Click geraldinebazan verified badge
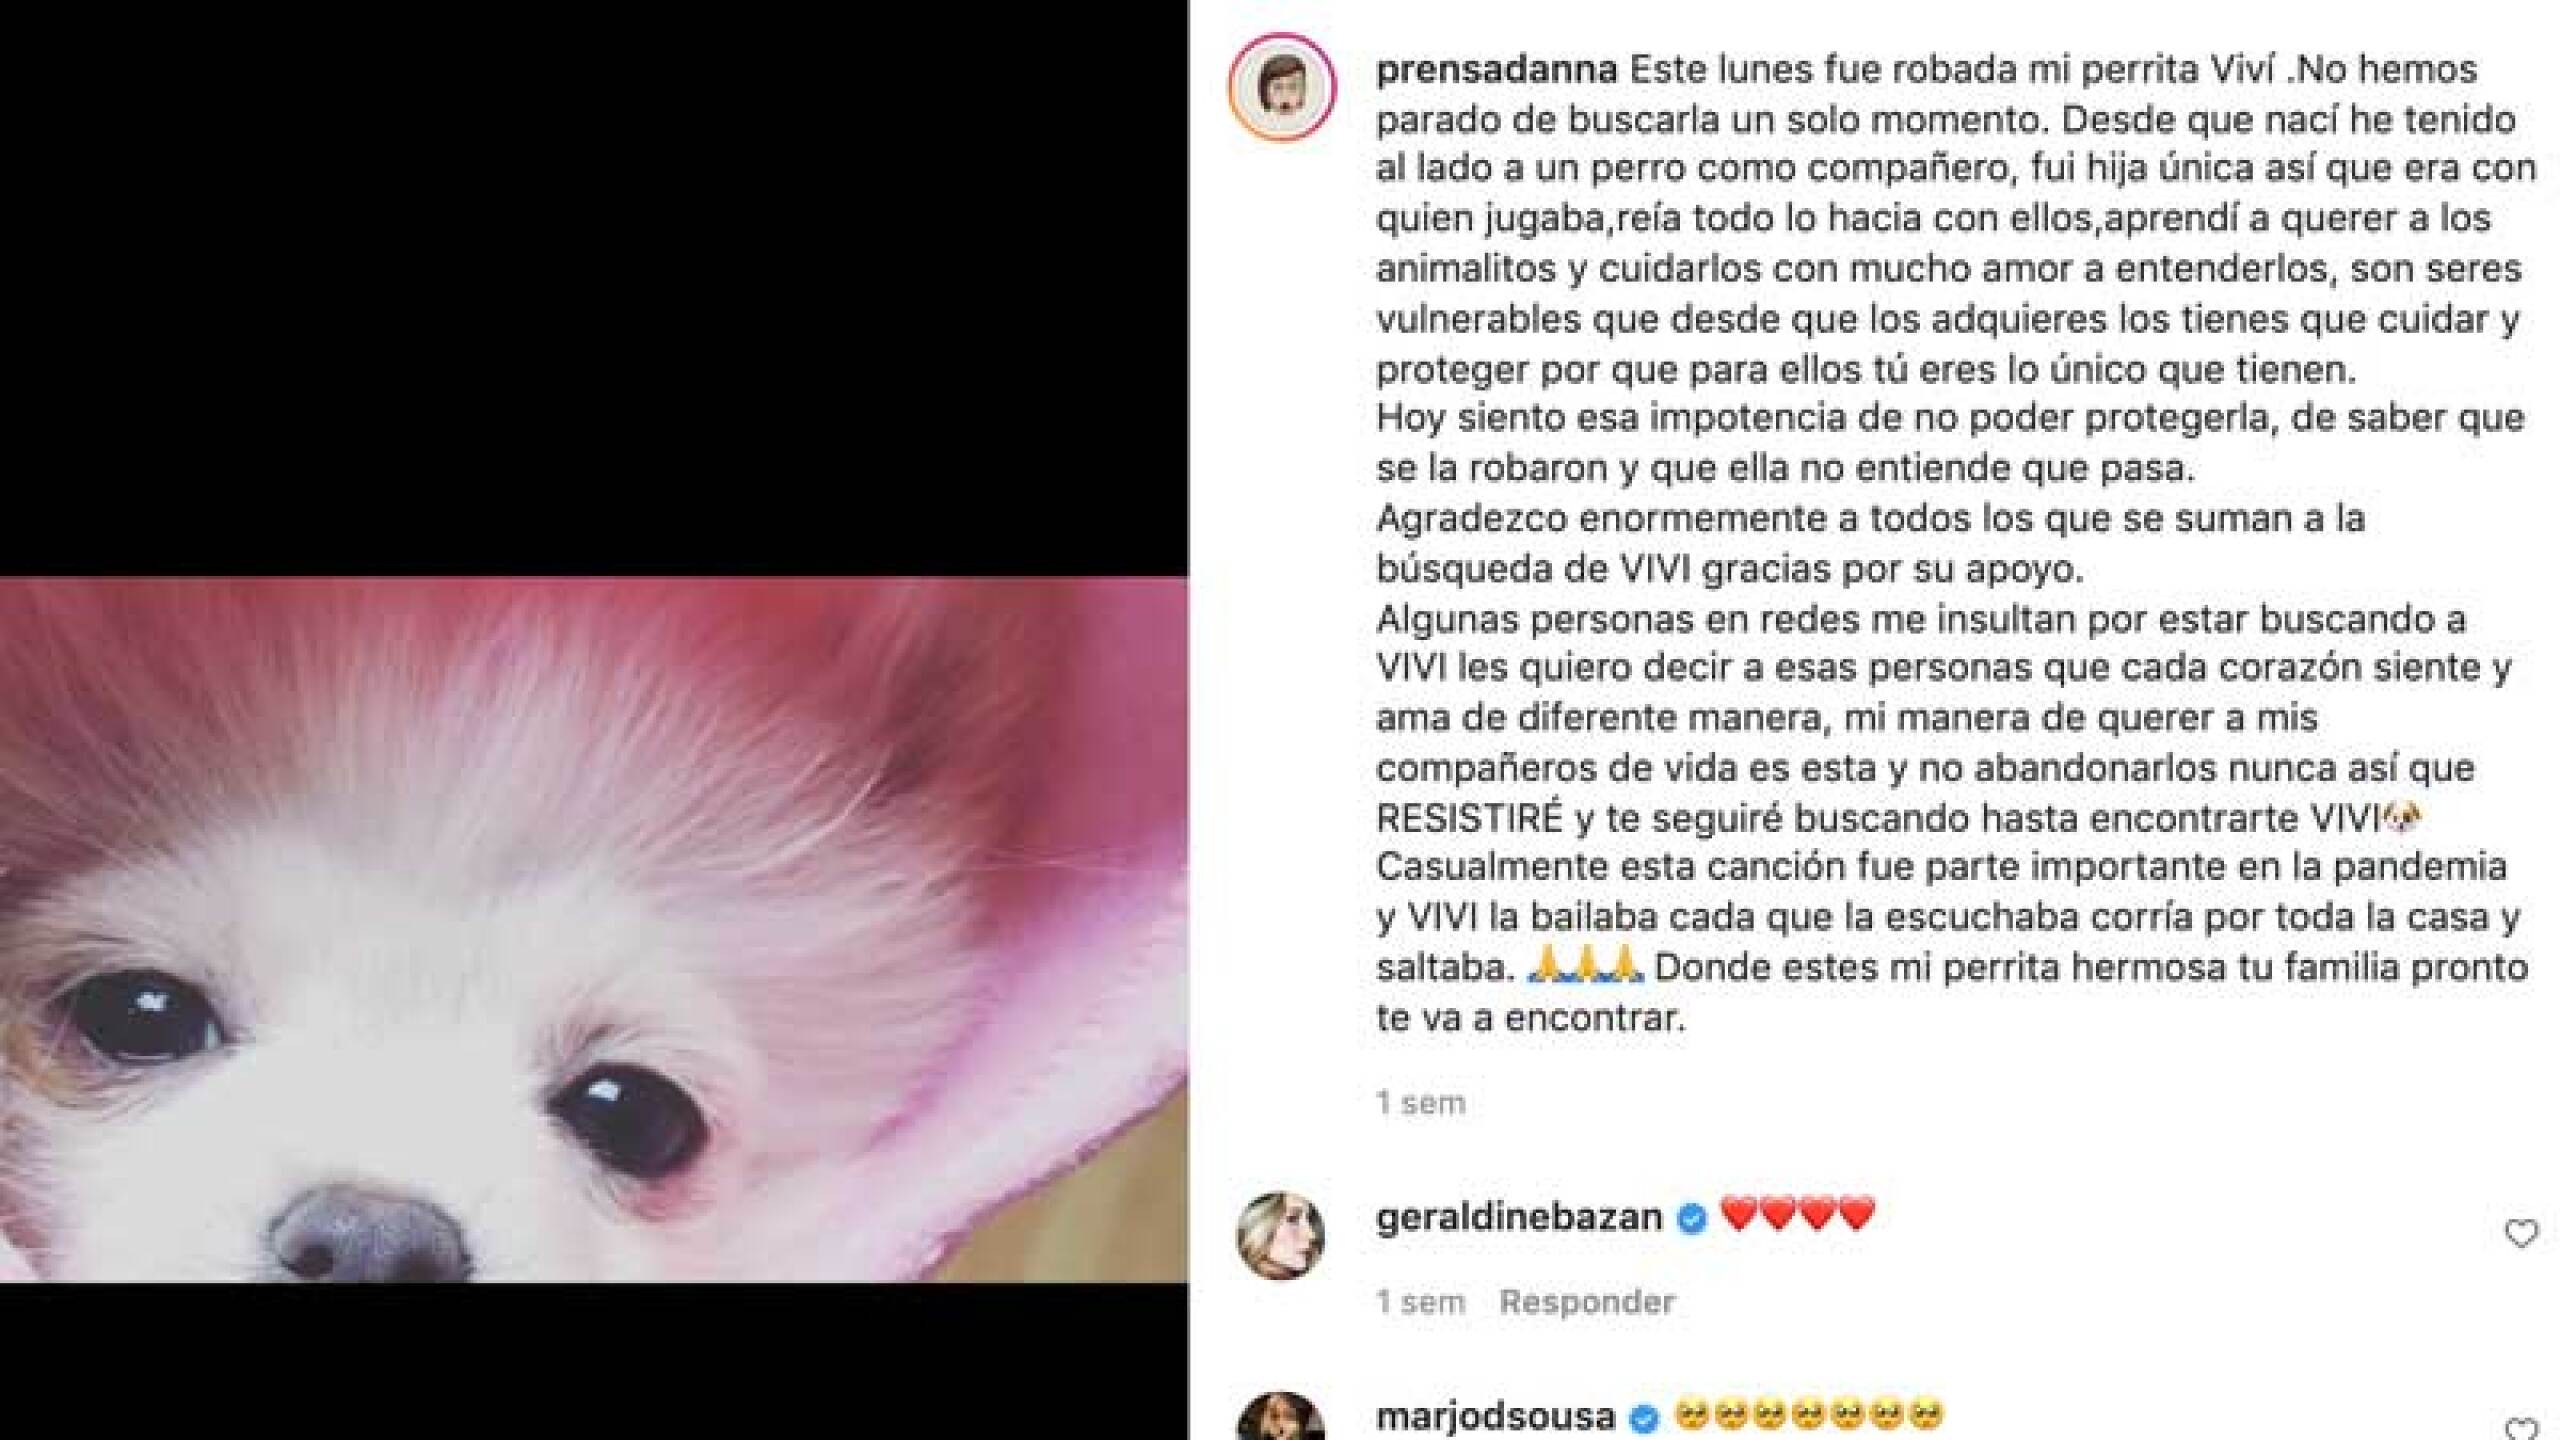Viewport: 2560px width, 1440px height. click(1691, 1218)
